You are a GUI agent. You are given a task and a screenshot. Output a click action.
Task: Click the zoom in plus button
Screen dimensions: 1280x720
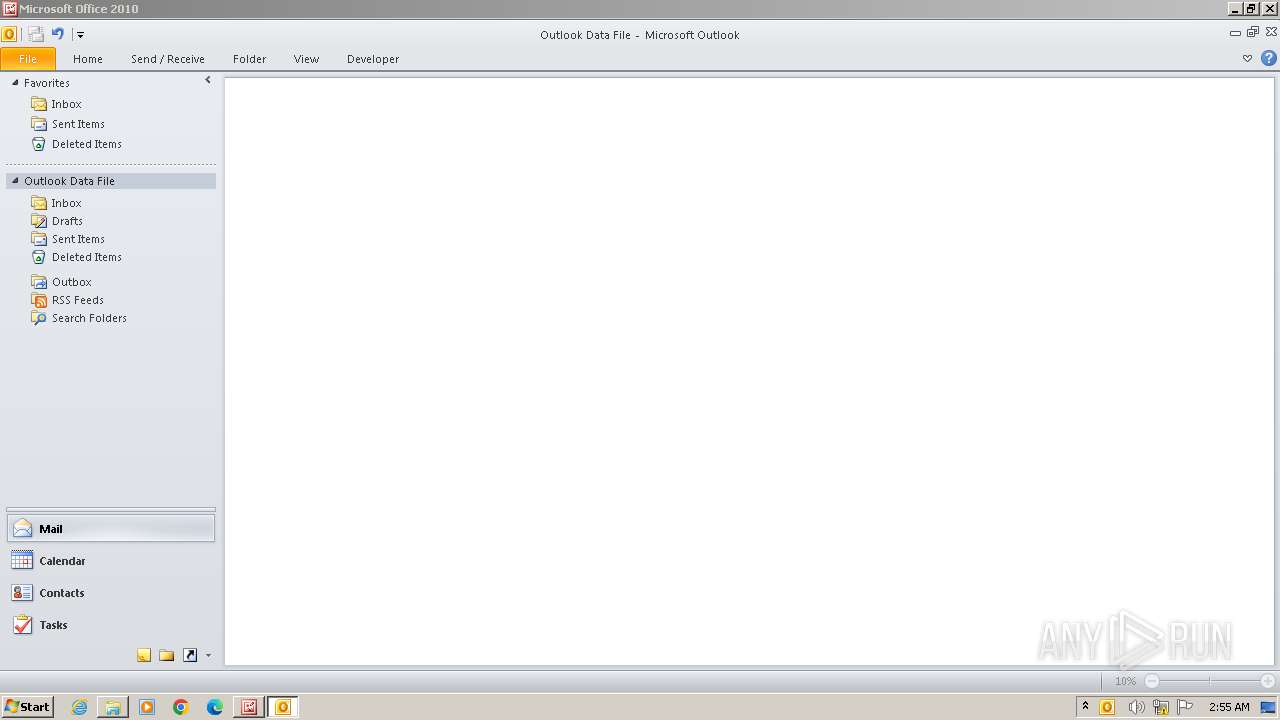tap(1267, 681)
